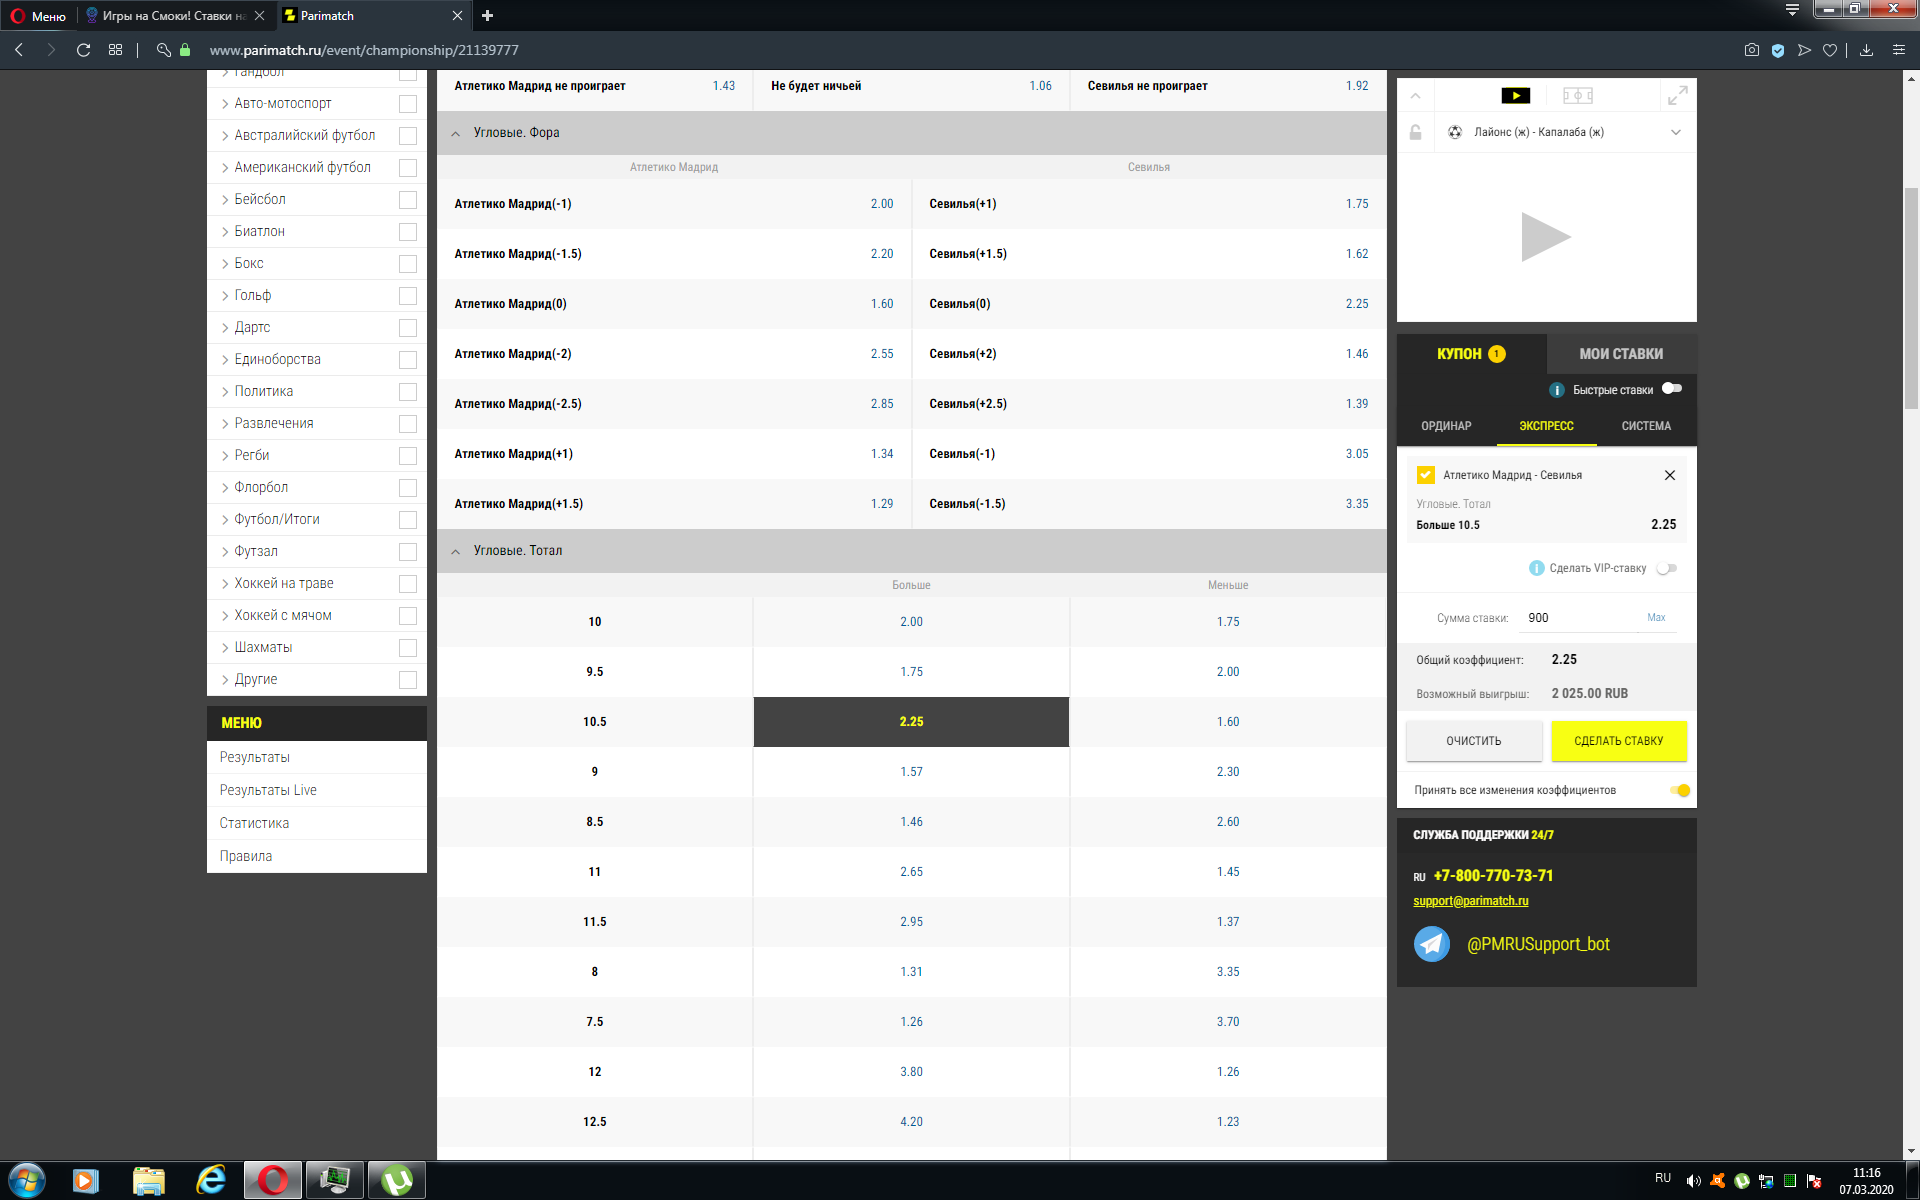Screen dimensions: 1920x1200
Task: Expand the video widget to fullscreen
Action: click(x=1677, y=96)
